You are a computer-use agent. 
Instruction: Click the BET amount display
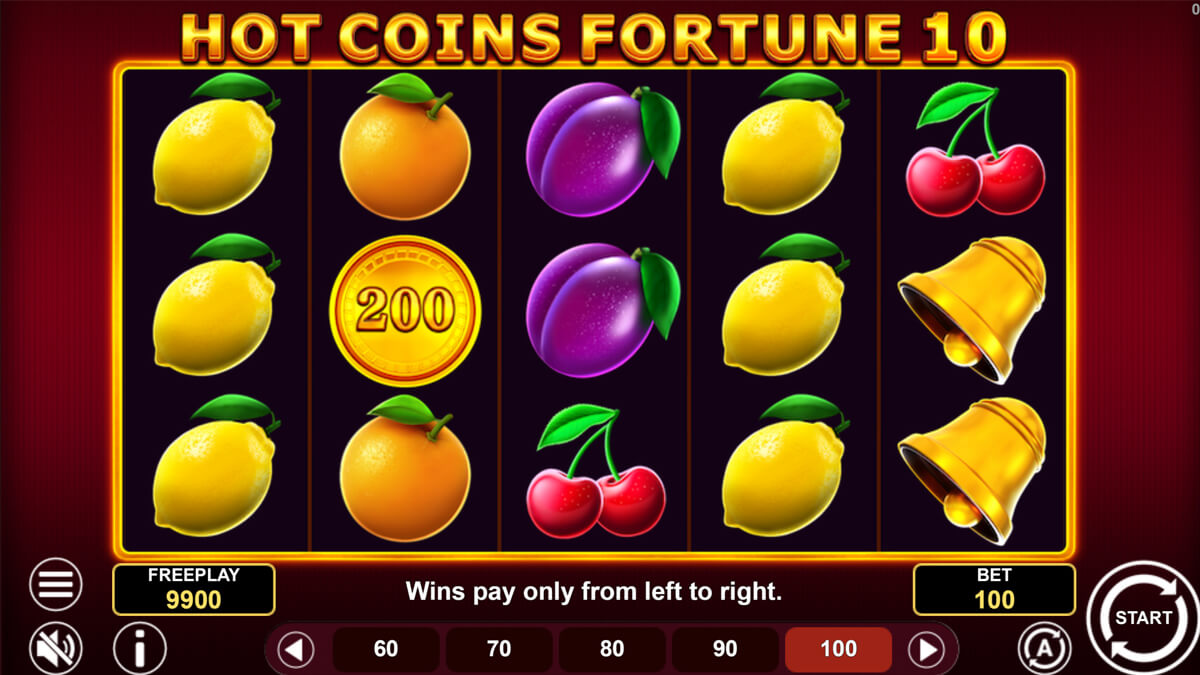[994, 589]
